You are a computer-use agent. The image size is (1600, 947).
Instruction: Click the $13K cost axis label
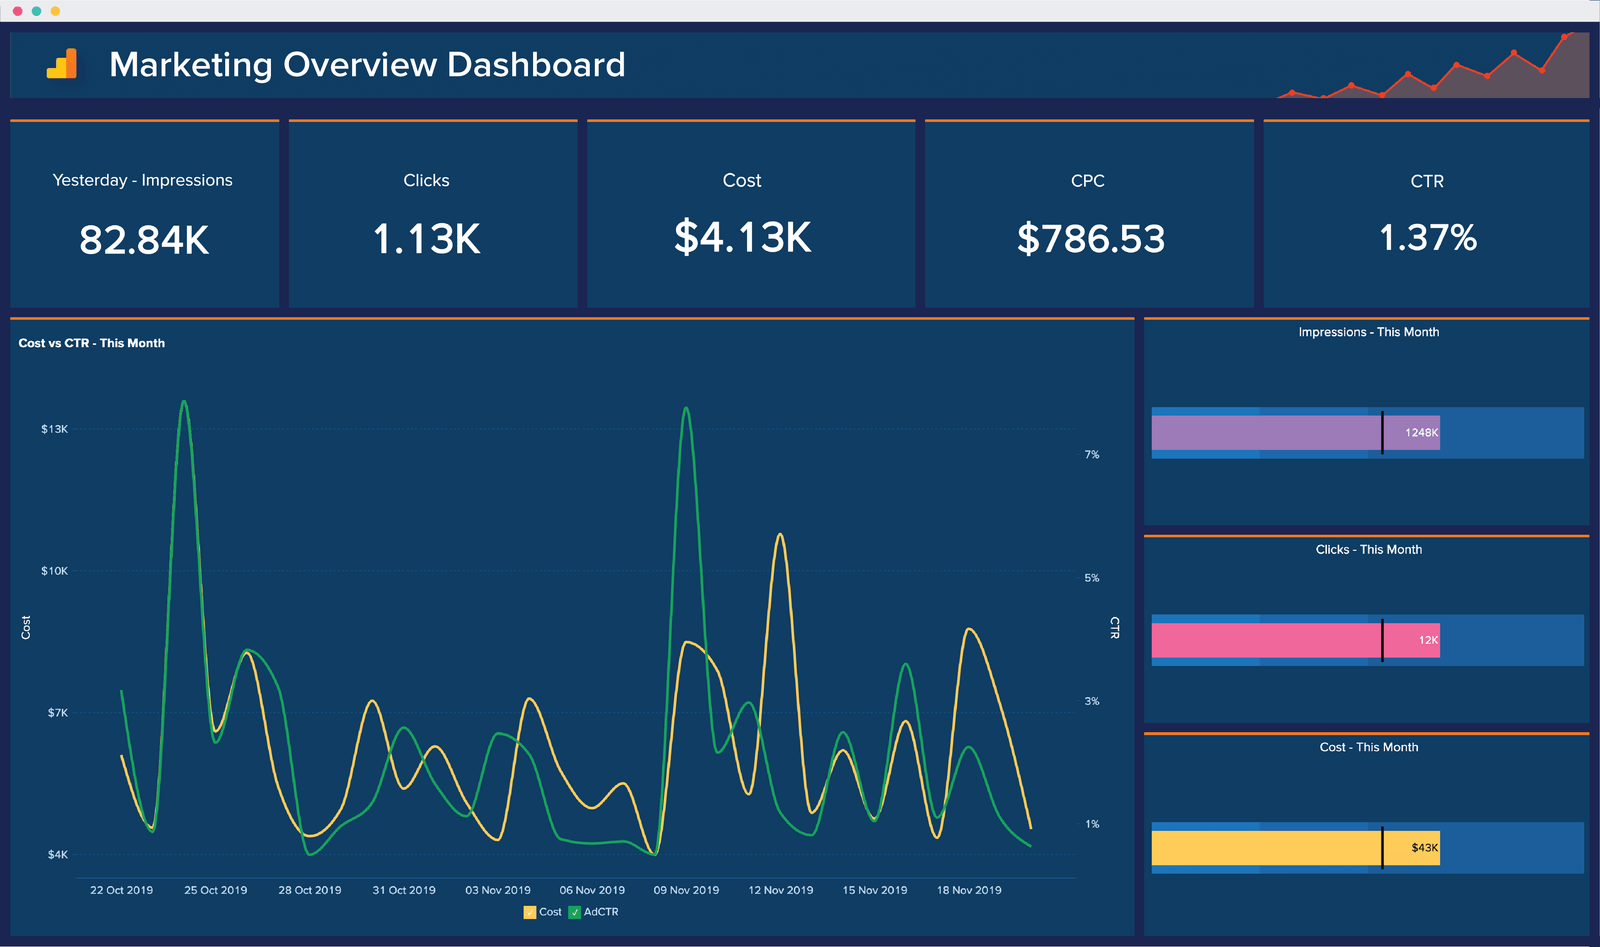pyautogui.click(x=55, y=429)
